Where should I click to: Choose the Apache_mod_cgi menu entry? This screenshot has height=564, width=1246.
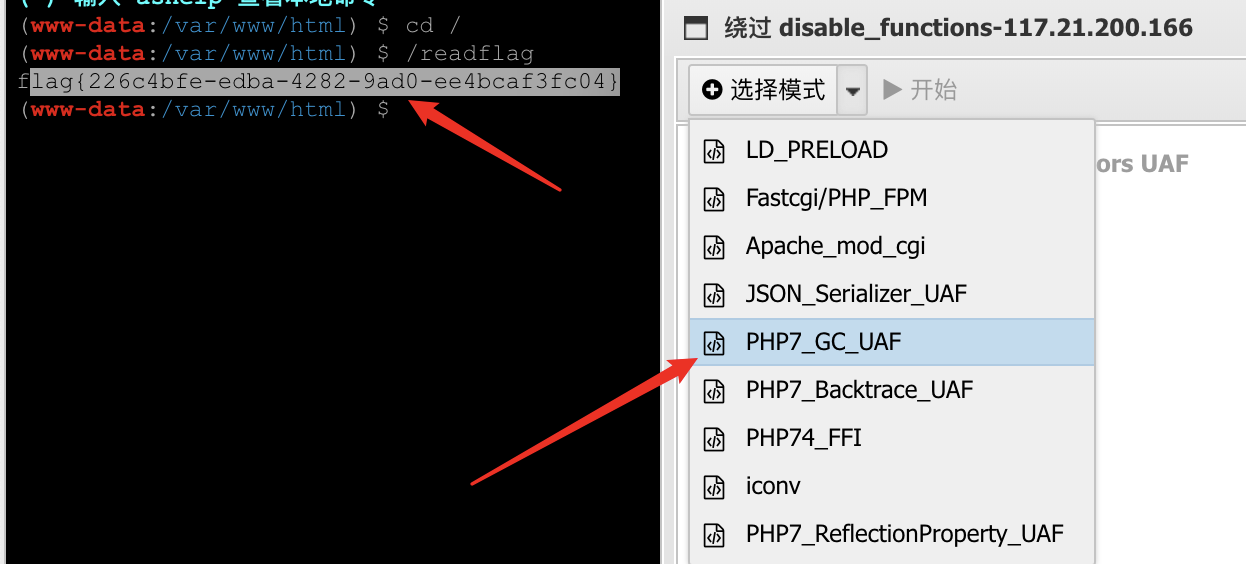click(x=892, y=247)
